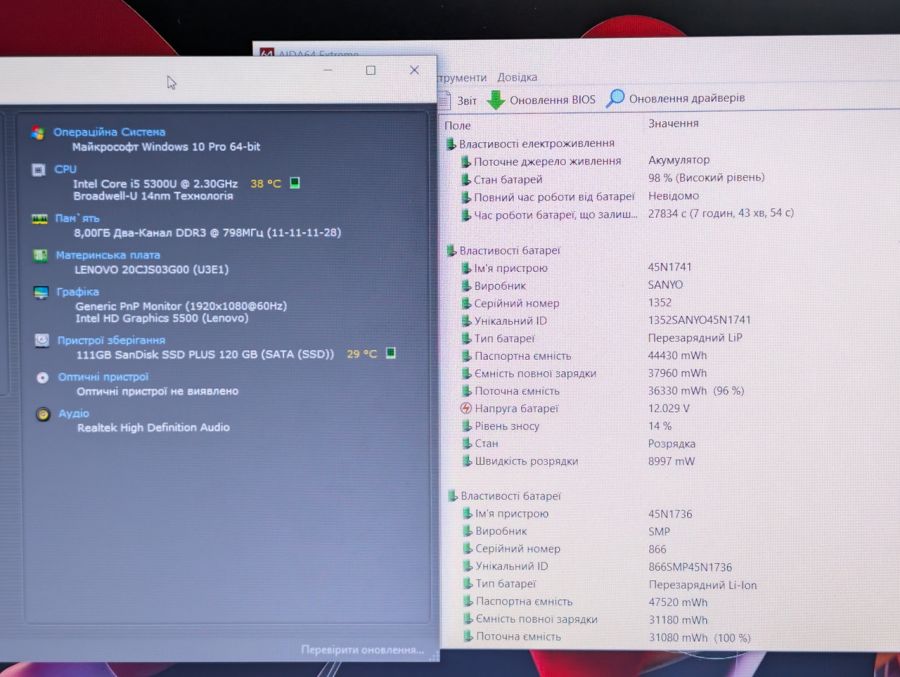
Task: Click the report page icon next to Звіт
Action: click(445, 100)
